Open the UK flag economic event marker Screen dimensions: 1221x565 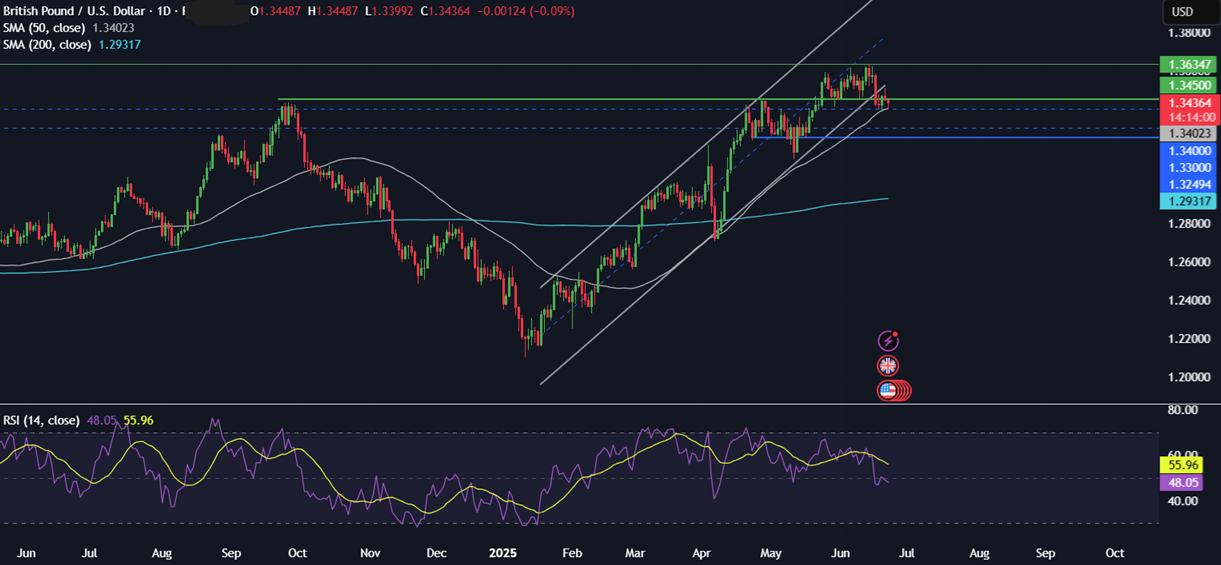(887, 366)
